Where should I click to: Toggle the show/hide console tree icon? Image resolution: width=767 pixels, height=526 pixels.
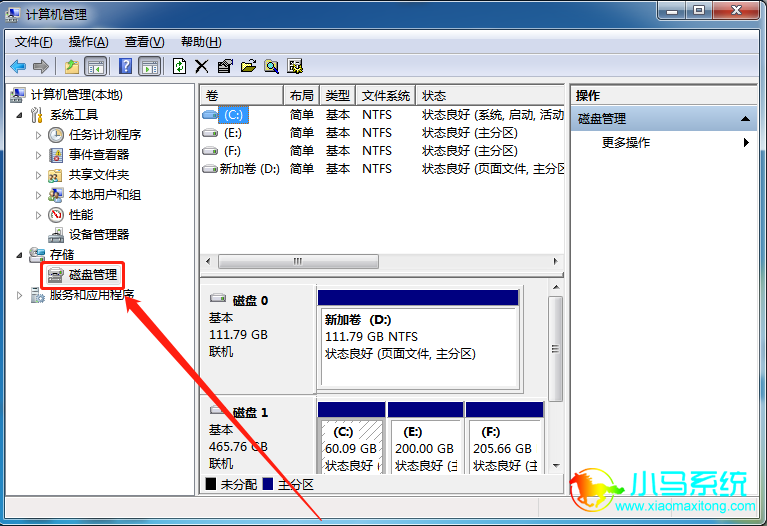(x=95, y=66)
